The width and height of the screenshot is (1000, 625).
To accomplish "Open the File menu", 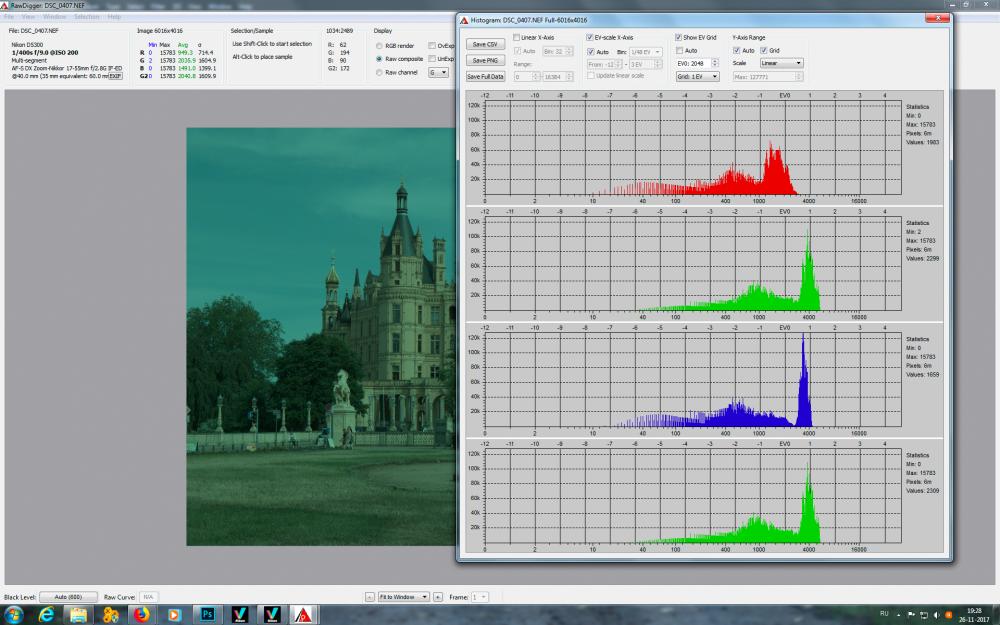I will point(10,17).
